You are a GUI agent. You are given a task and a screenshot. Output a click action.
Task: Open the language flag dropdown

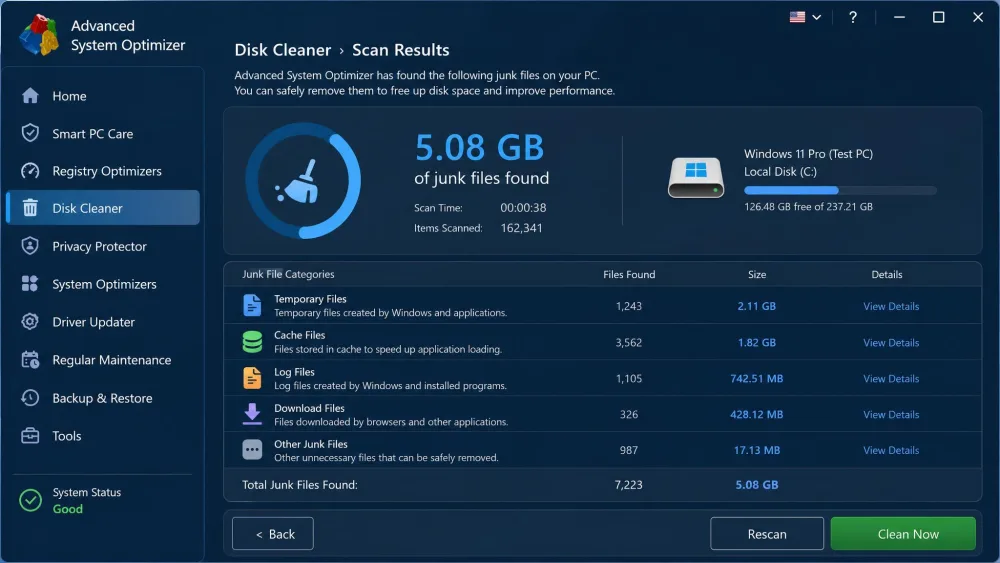(805, 17)
